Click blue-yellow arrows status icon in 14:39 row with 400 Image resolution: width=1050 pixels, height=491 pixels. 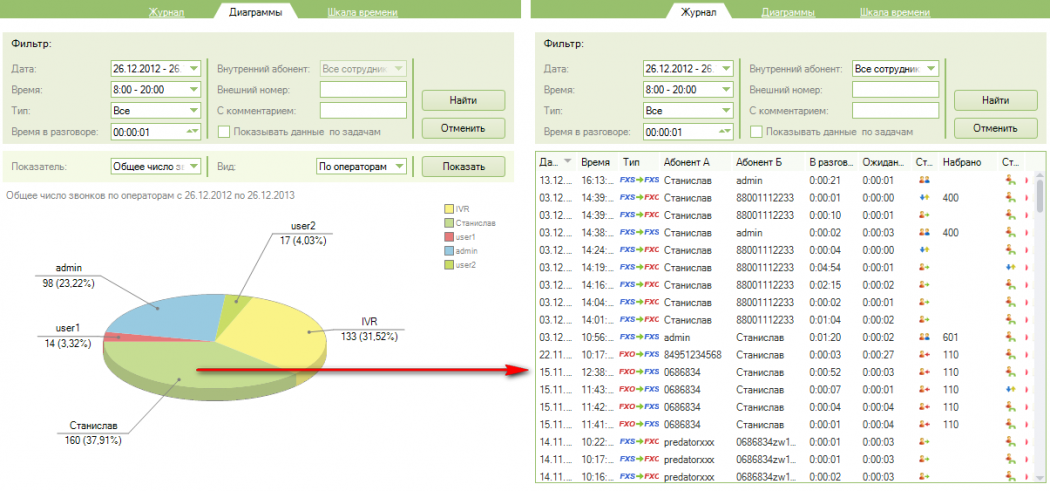click(x=925, y=197)
